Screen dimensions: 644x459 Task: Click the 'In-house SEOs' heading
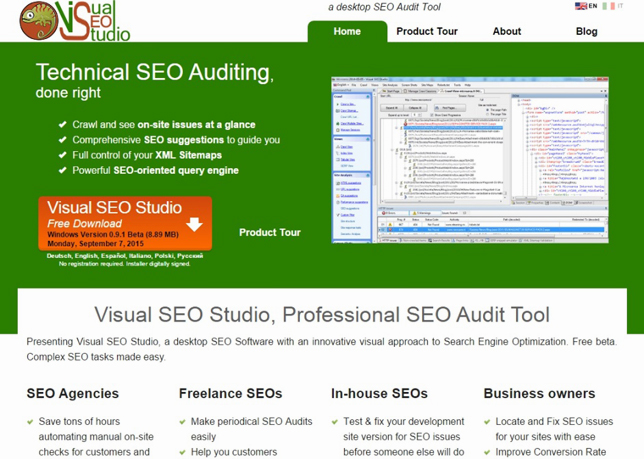click(379, 393)
